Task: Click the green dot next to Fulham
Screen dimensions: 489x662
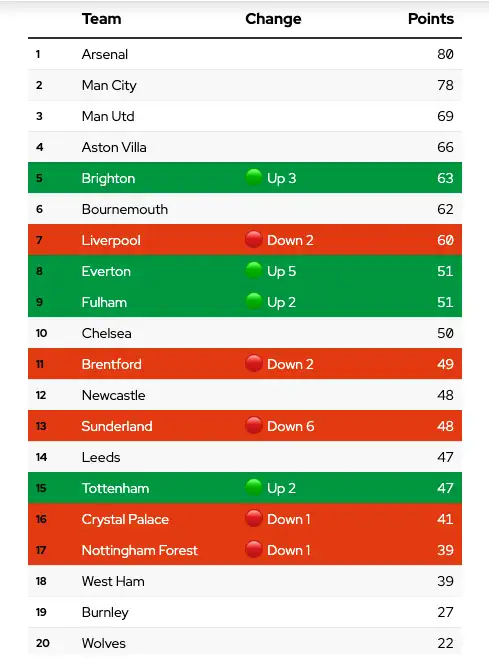Action: coord(254,301)
